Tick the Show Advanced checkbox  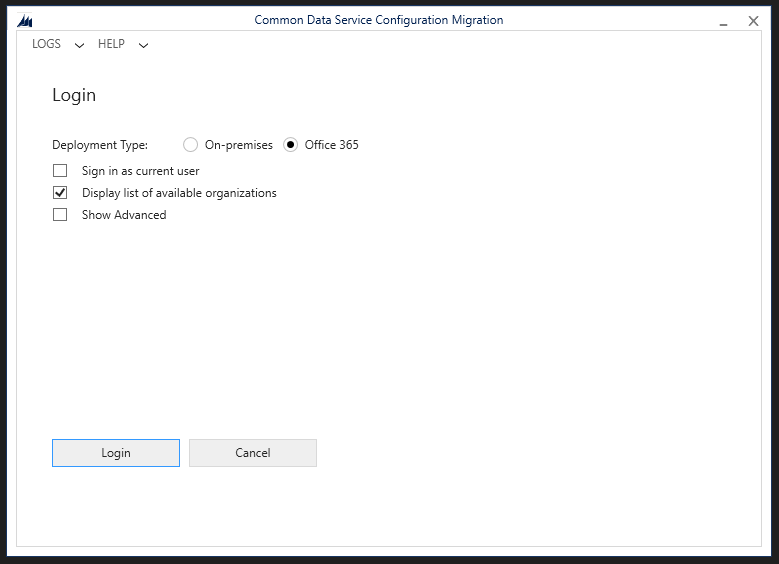60,215
